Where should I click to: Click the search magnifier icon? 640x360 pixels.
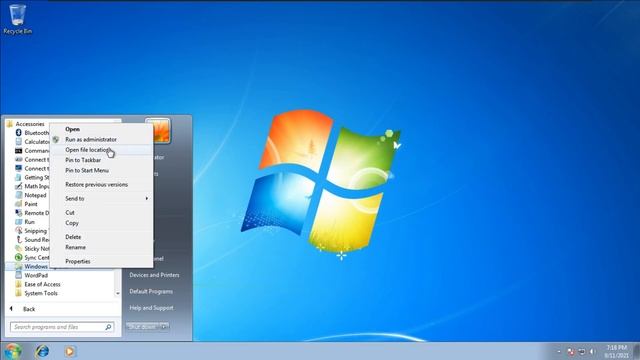pos(108,327)
